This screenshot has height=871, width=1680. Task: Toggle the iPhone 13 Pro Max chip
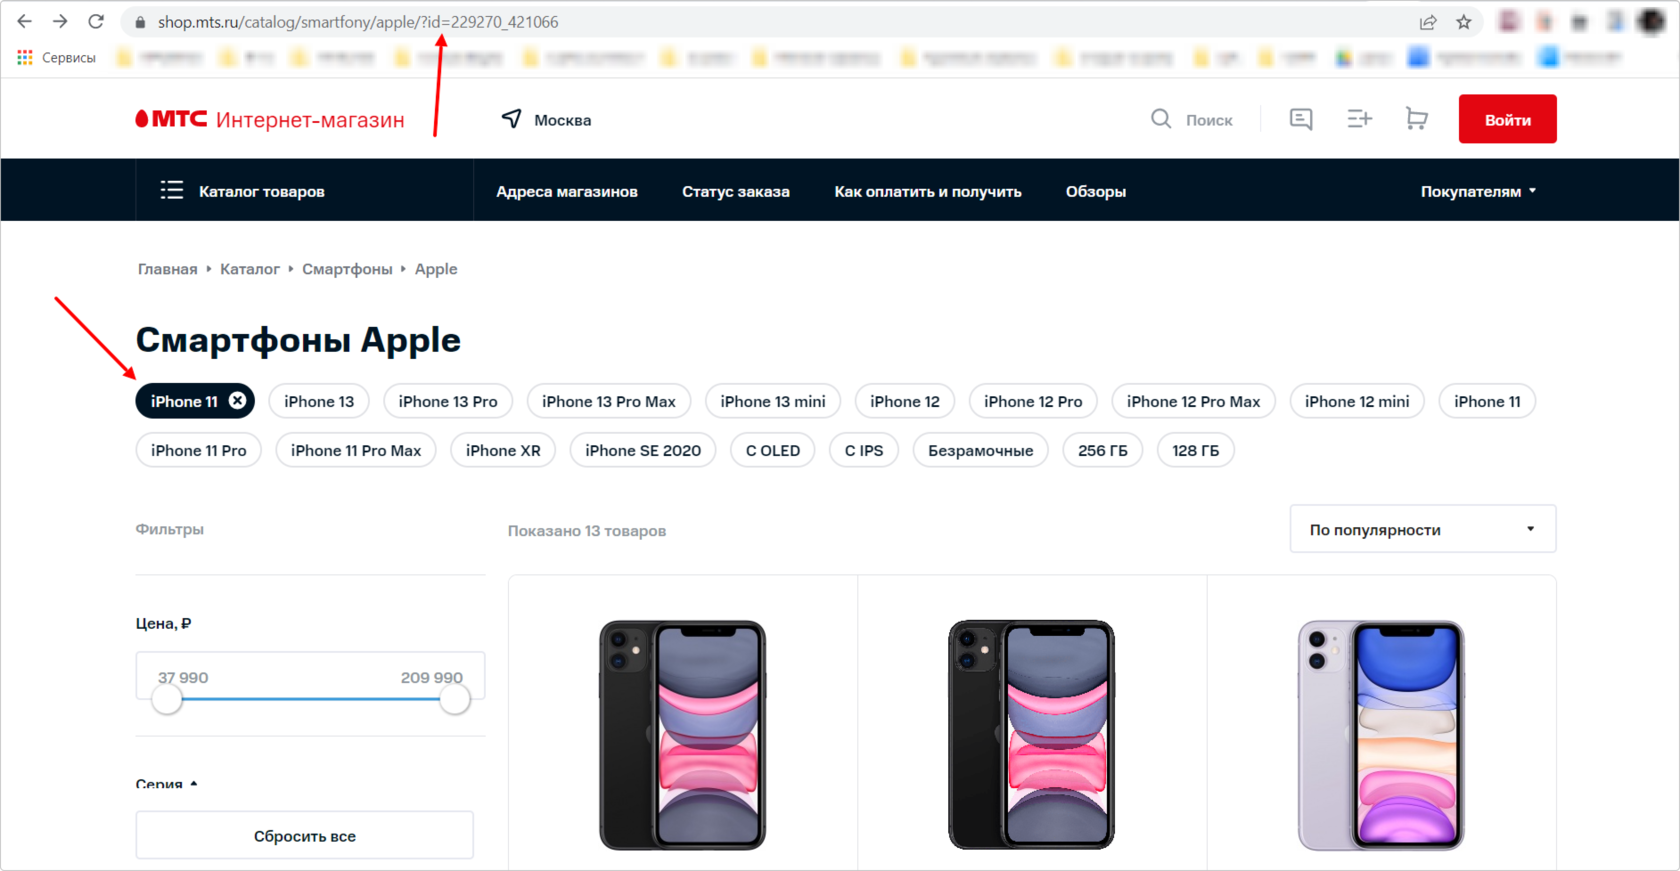pos(609,401)
